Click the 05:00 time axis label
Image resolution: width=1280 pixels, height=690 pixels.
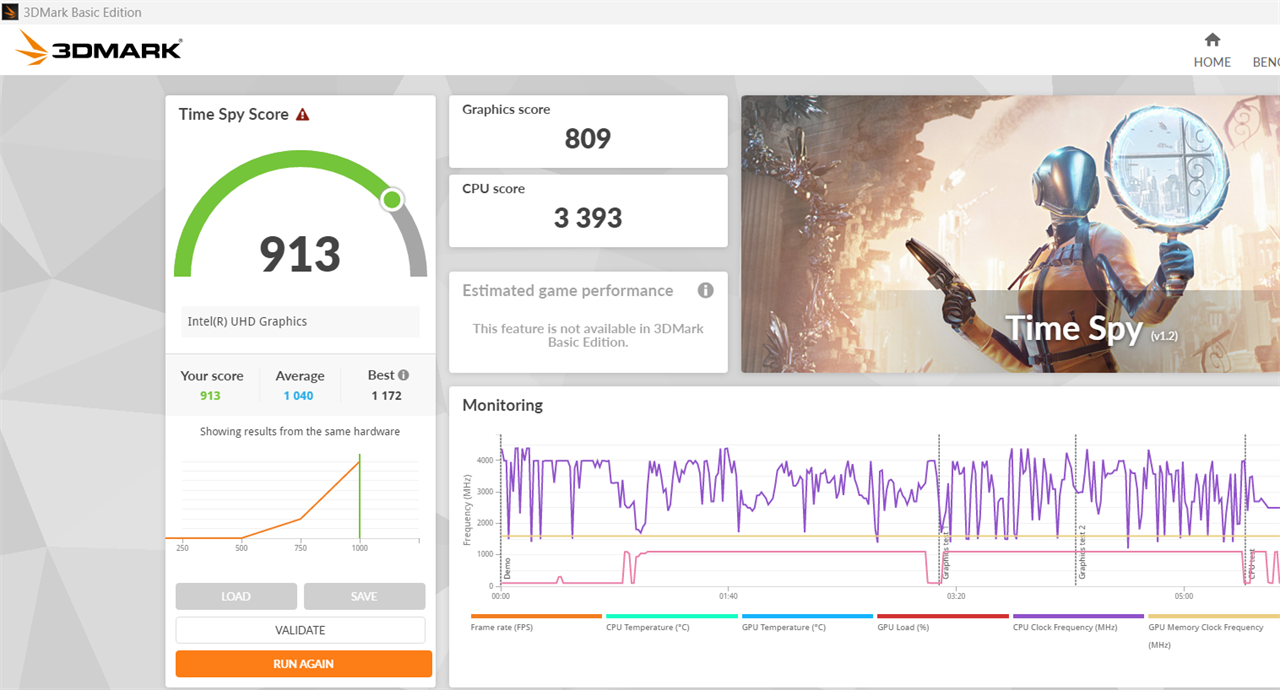coord(1183,596)
